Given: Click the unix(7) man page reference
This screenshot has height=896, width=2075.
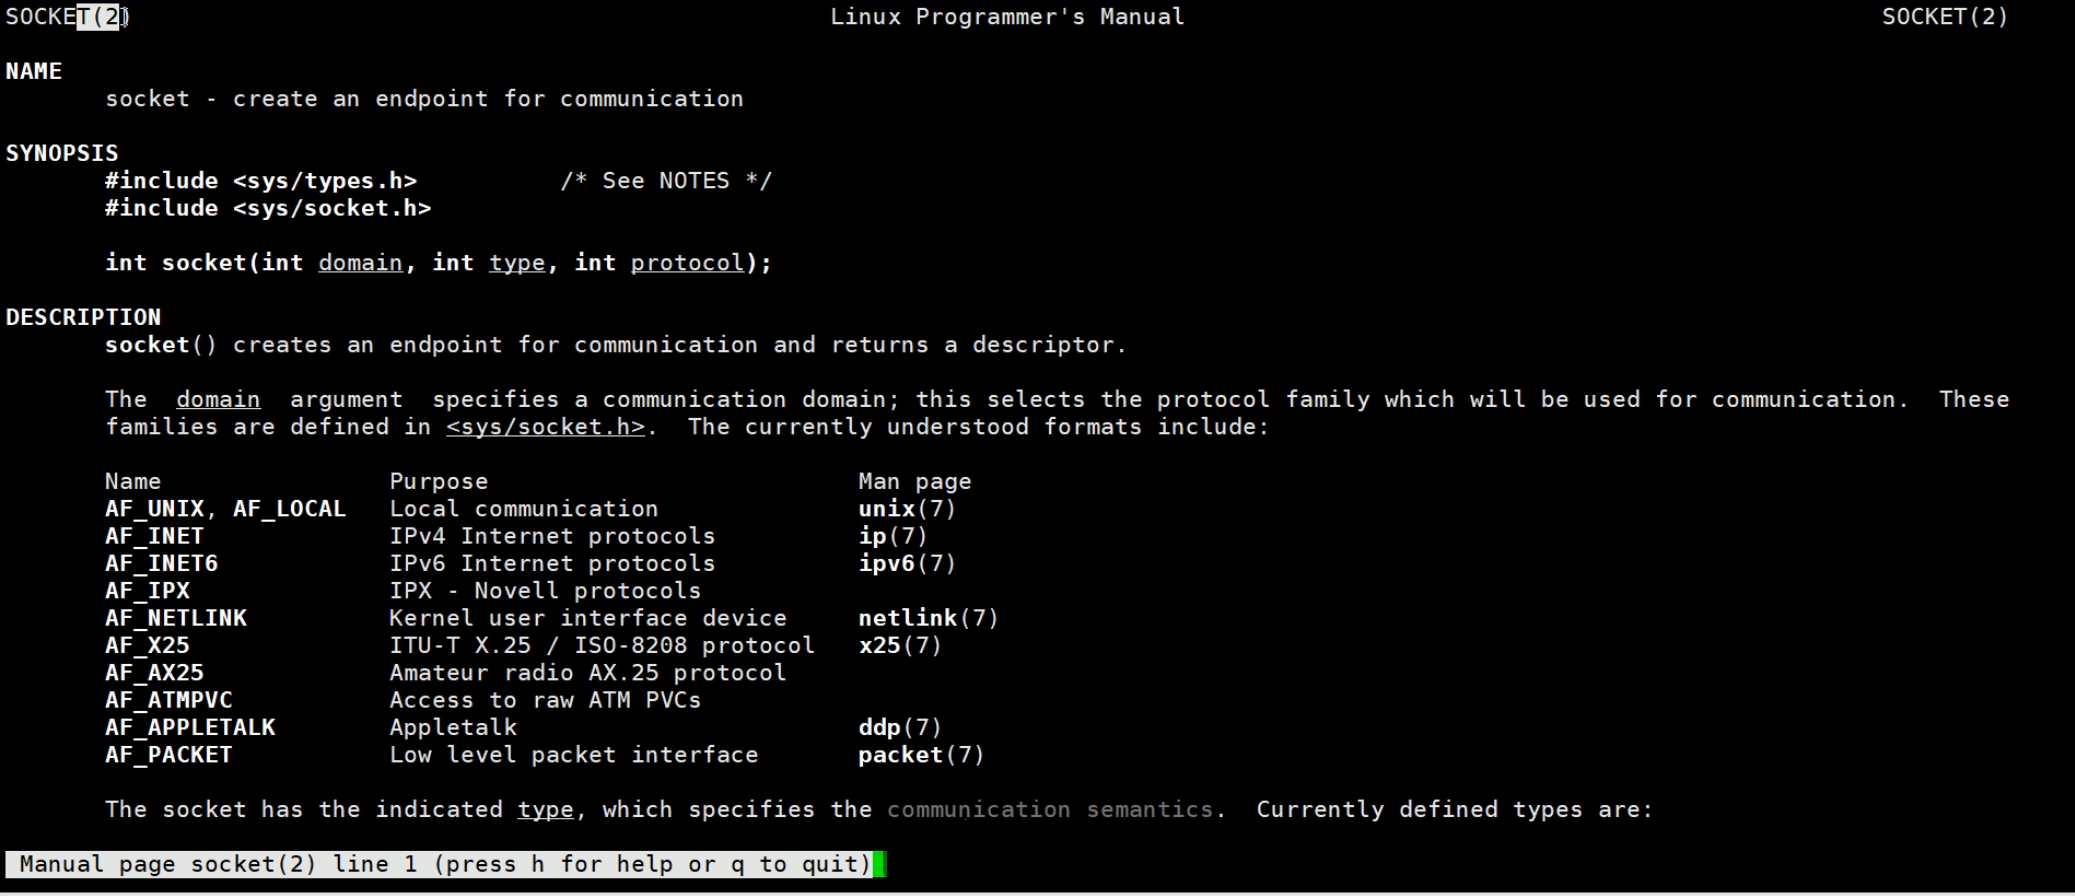Looking at the screenshot, I should click(x=906, y=509).
